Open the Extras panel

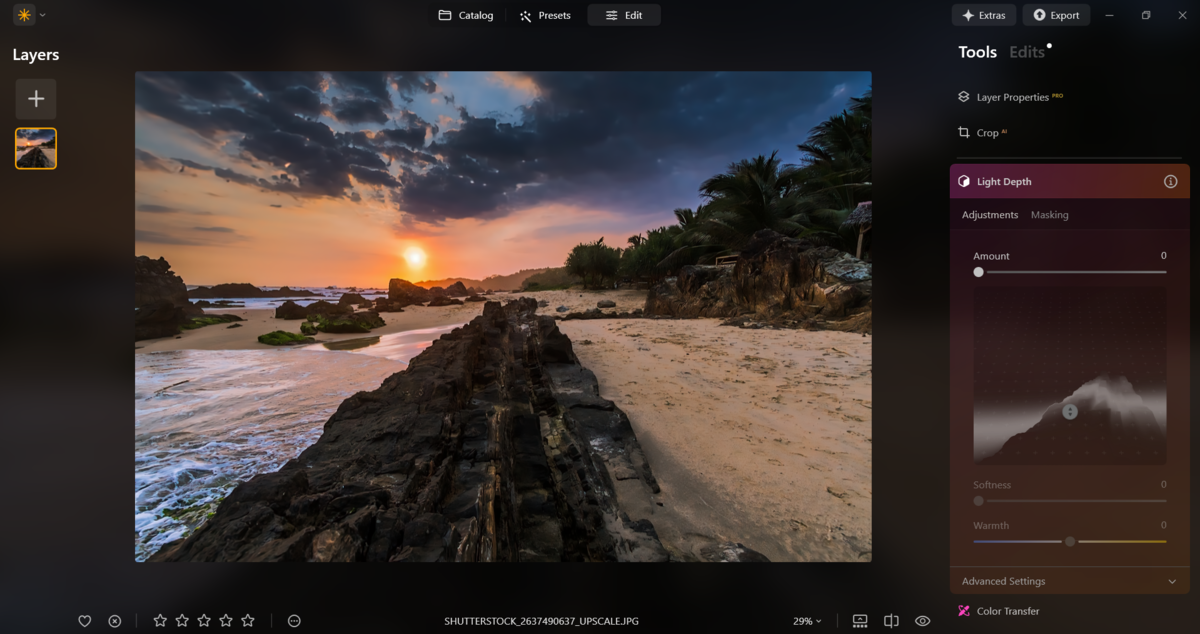click(983, 14)
